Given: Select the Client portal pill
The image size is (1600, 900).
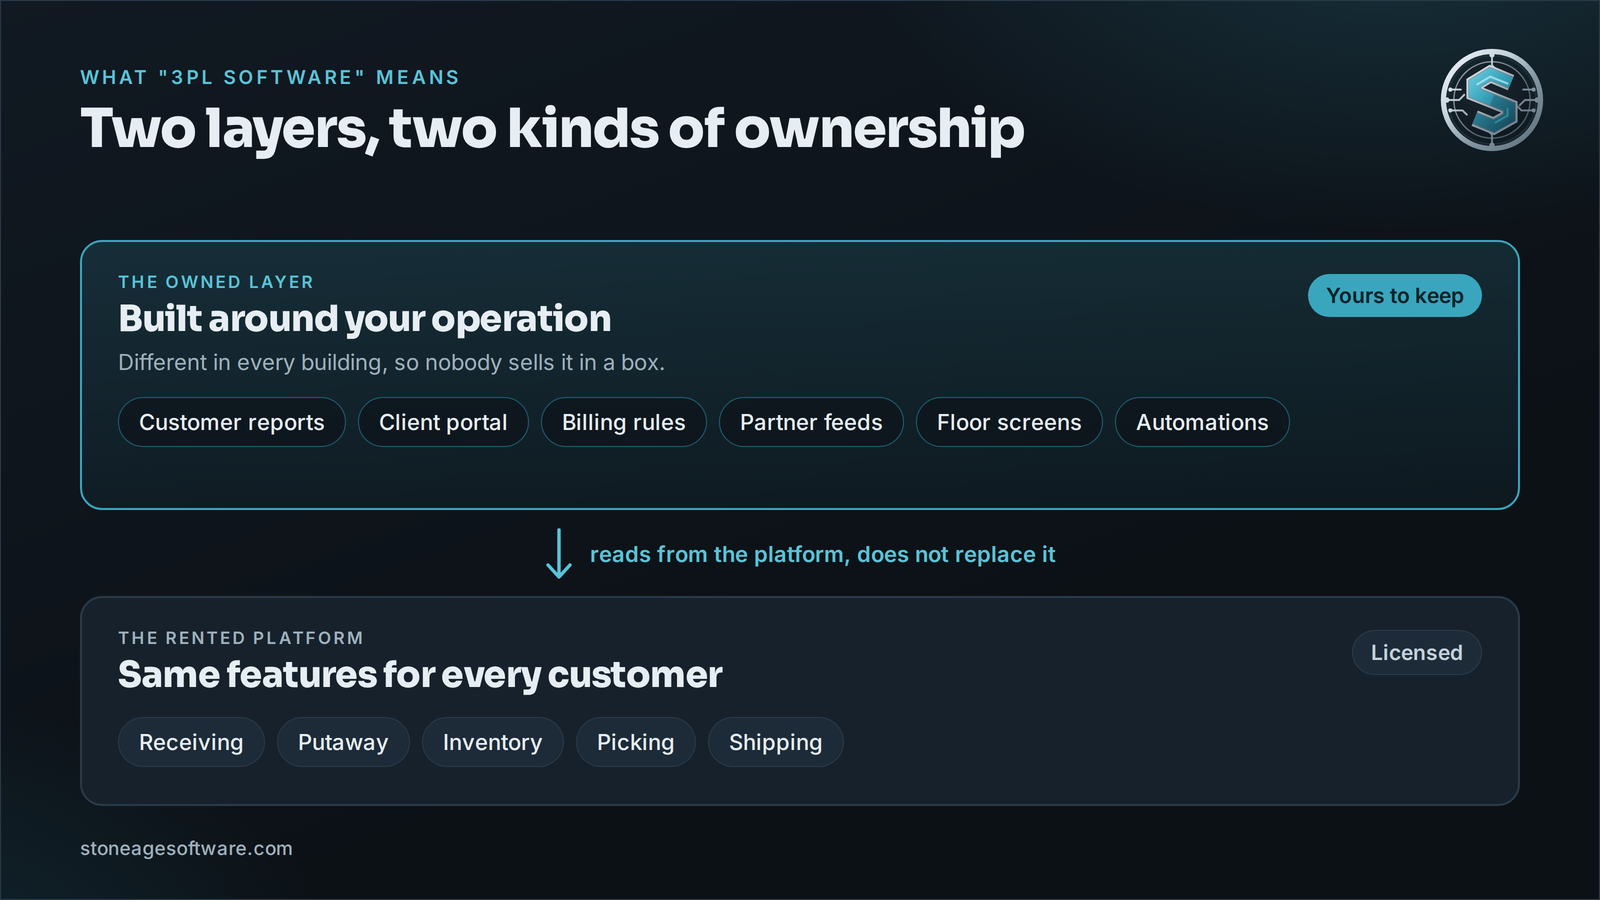Looking at the screenshot, I should pos(443,422).
